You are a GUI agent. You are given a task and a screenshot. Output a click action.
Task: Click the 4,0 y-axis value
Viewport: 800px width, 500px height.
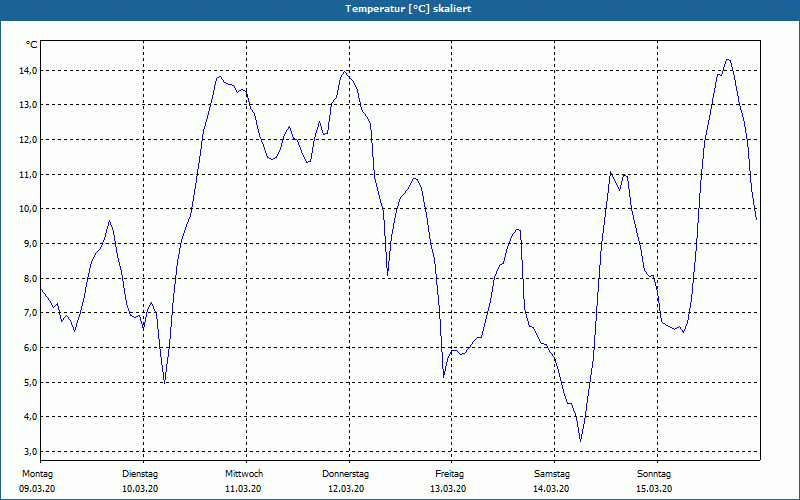[x=31, y=417]
